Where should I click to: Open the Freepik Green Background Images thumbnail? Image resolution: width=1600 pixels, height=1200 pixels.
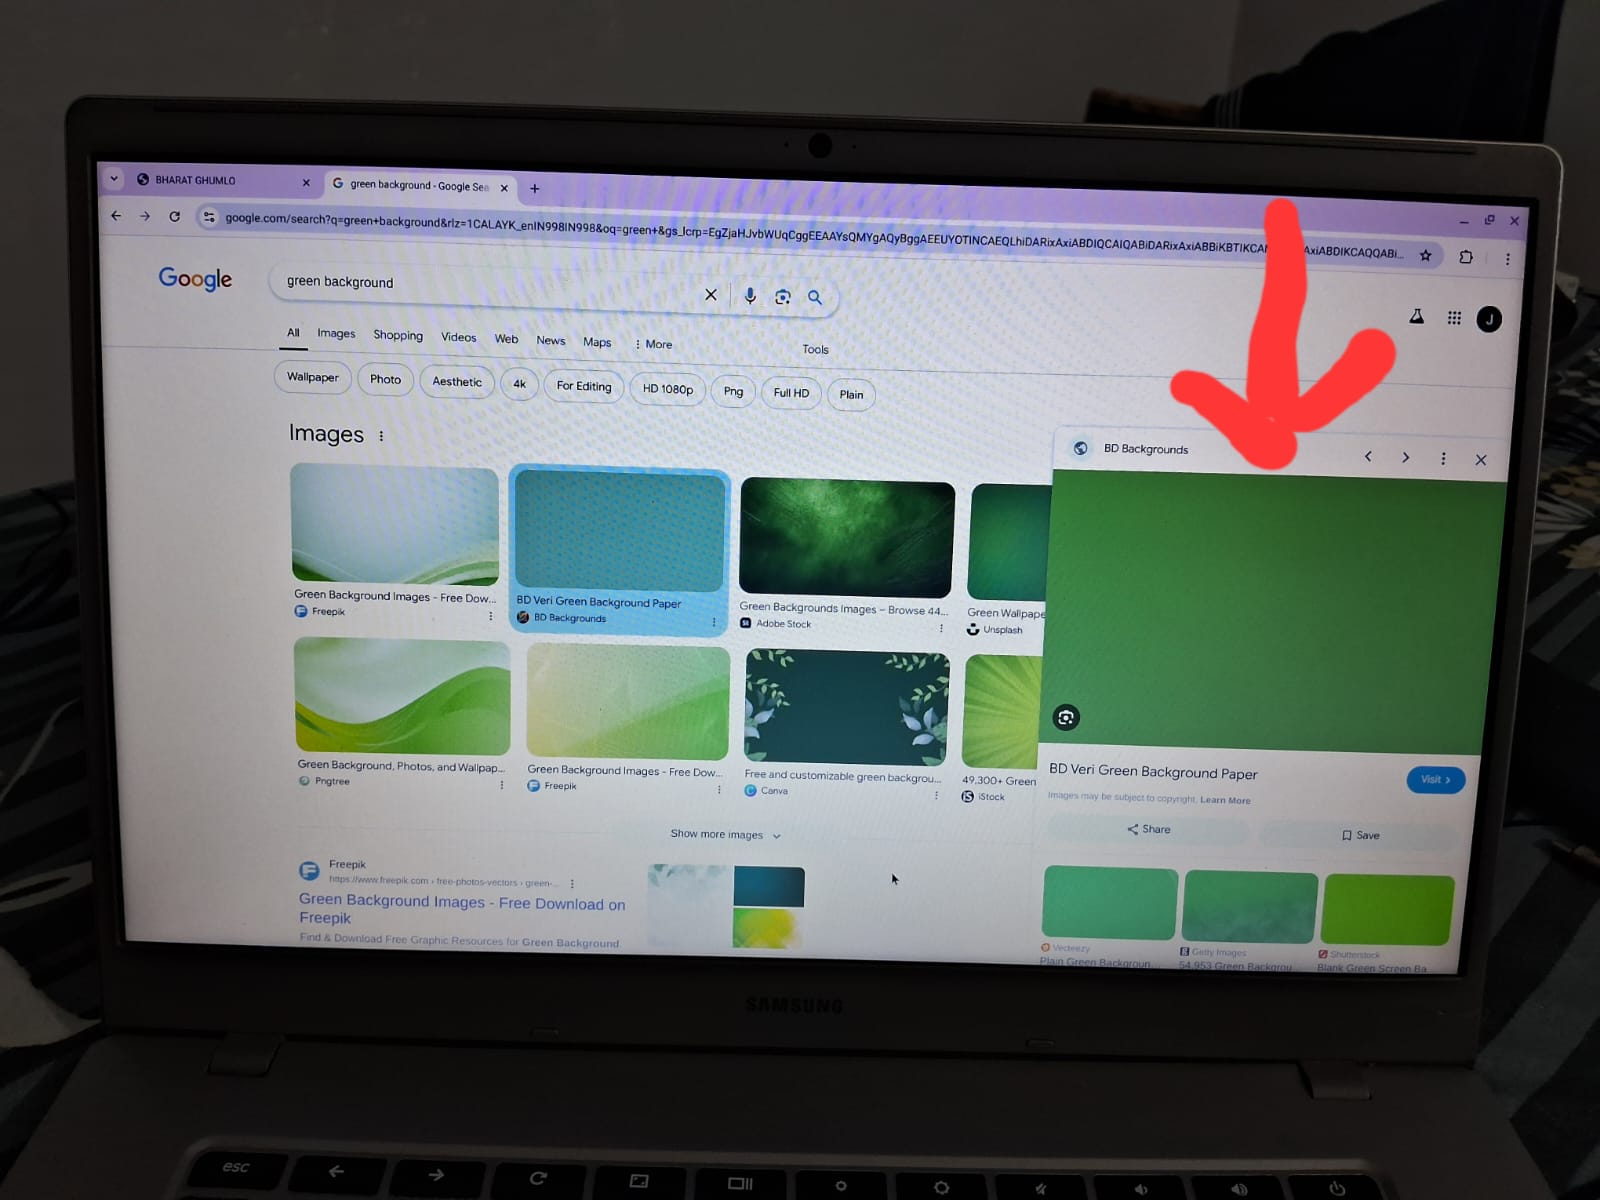[395, 524]
